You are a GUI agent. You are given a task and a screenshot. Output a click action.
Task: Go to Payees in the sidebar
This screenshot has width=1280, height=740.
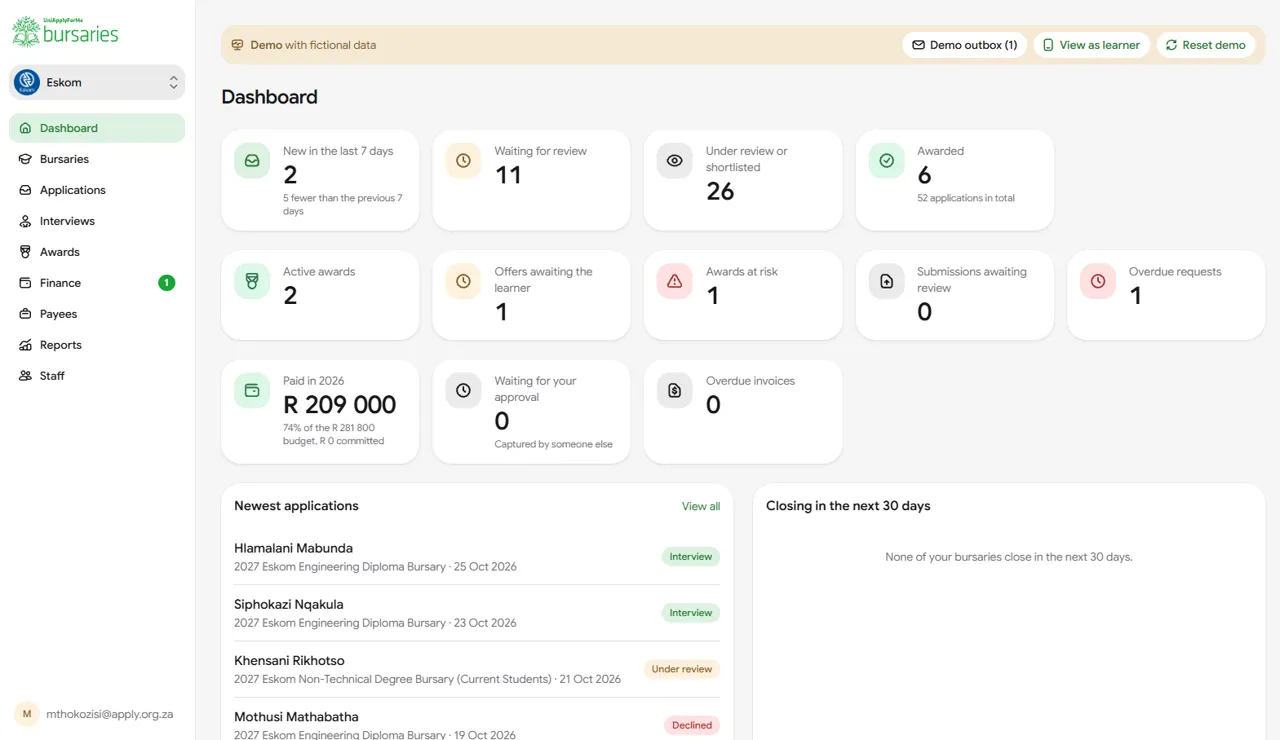coord(97,314)
